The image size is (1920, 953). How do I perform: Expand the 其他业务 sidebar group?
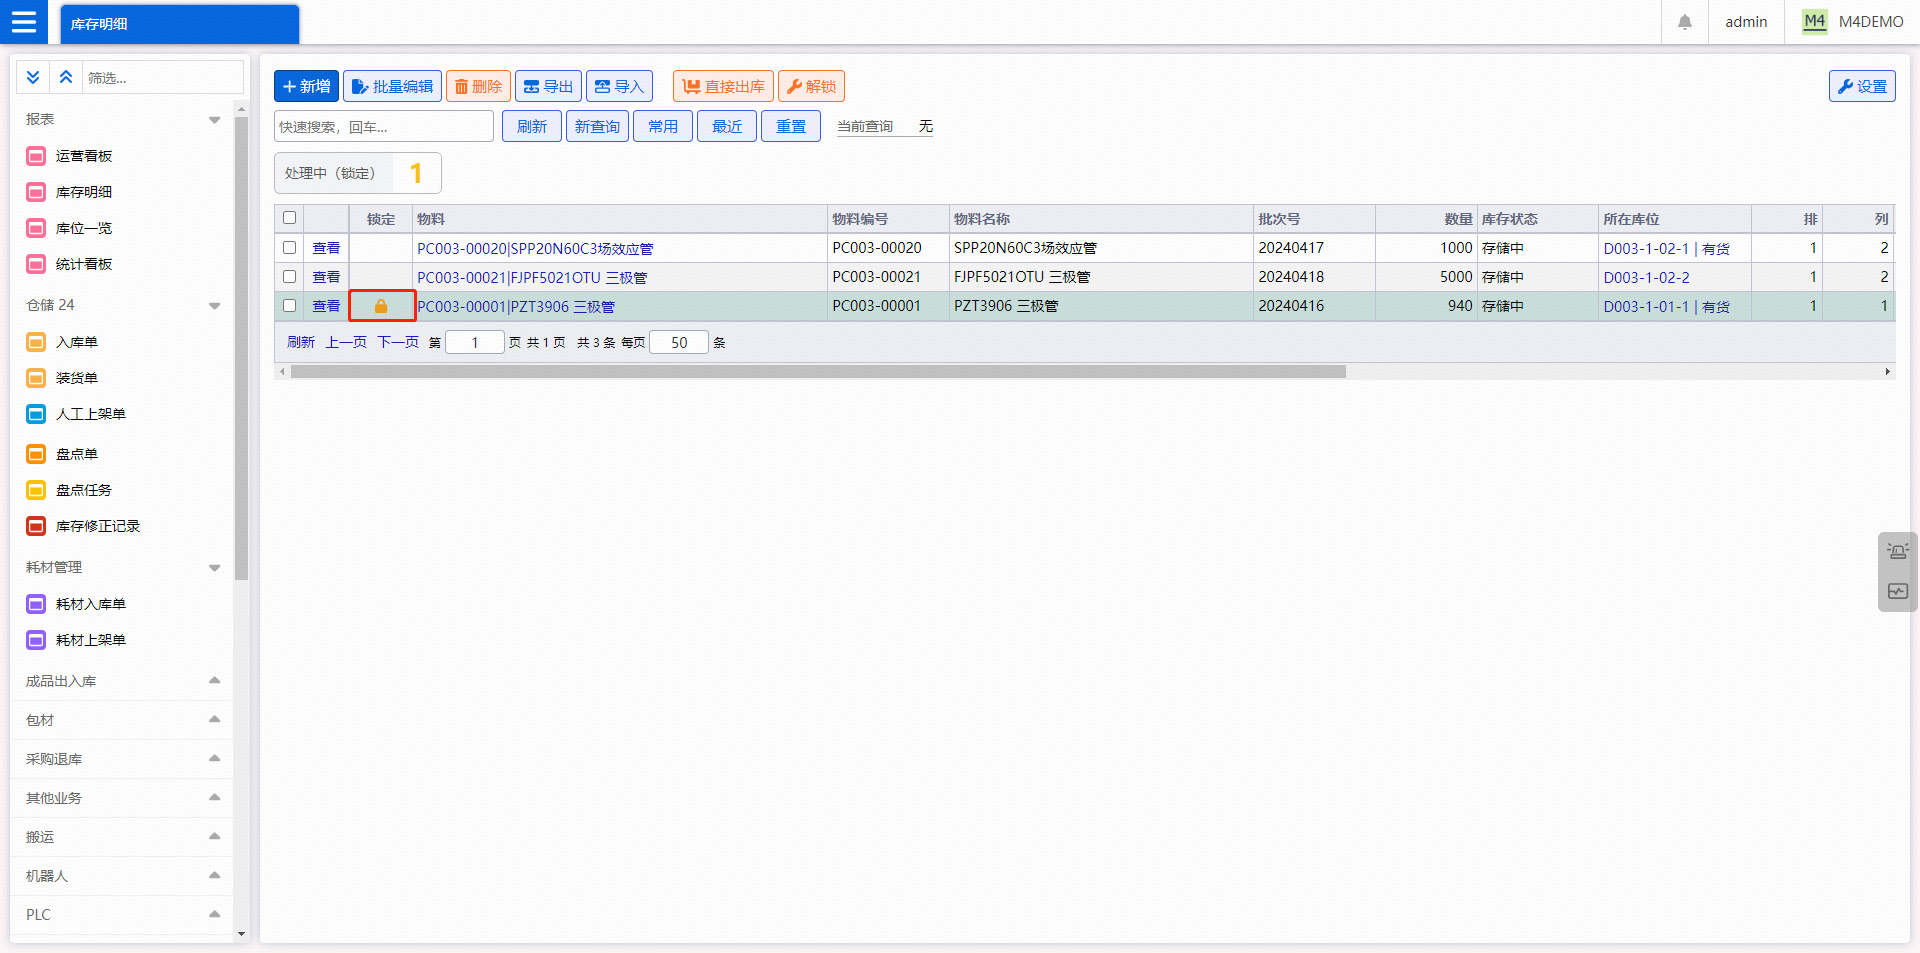point(215,797)
